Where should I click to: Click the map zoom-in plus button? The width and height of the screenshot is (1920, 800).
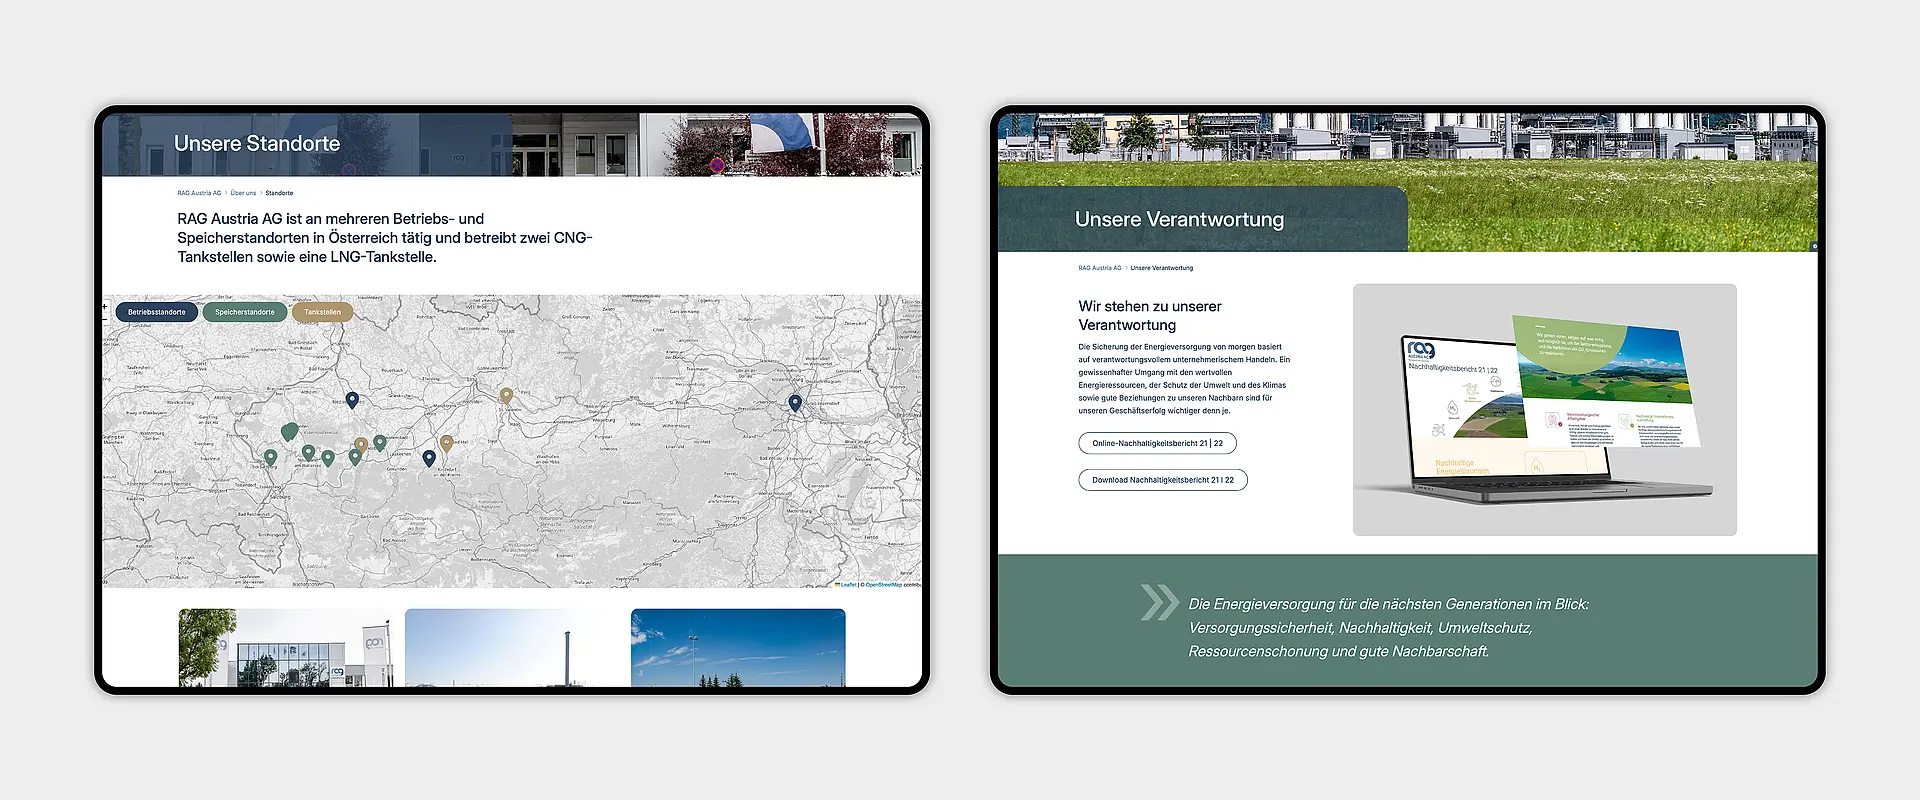tap(105, 307)
